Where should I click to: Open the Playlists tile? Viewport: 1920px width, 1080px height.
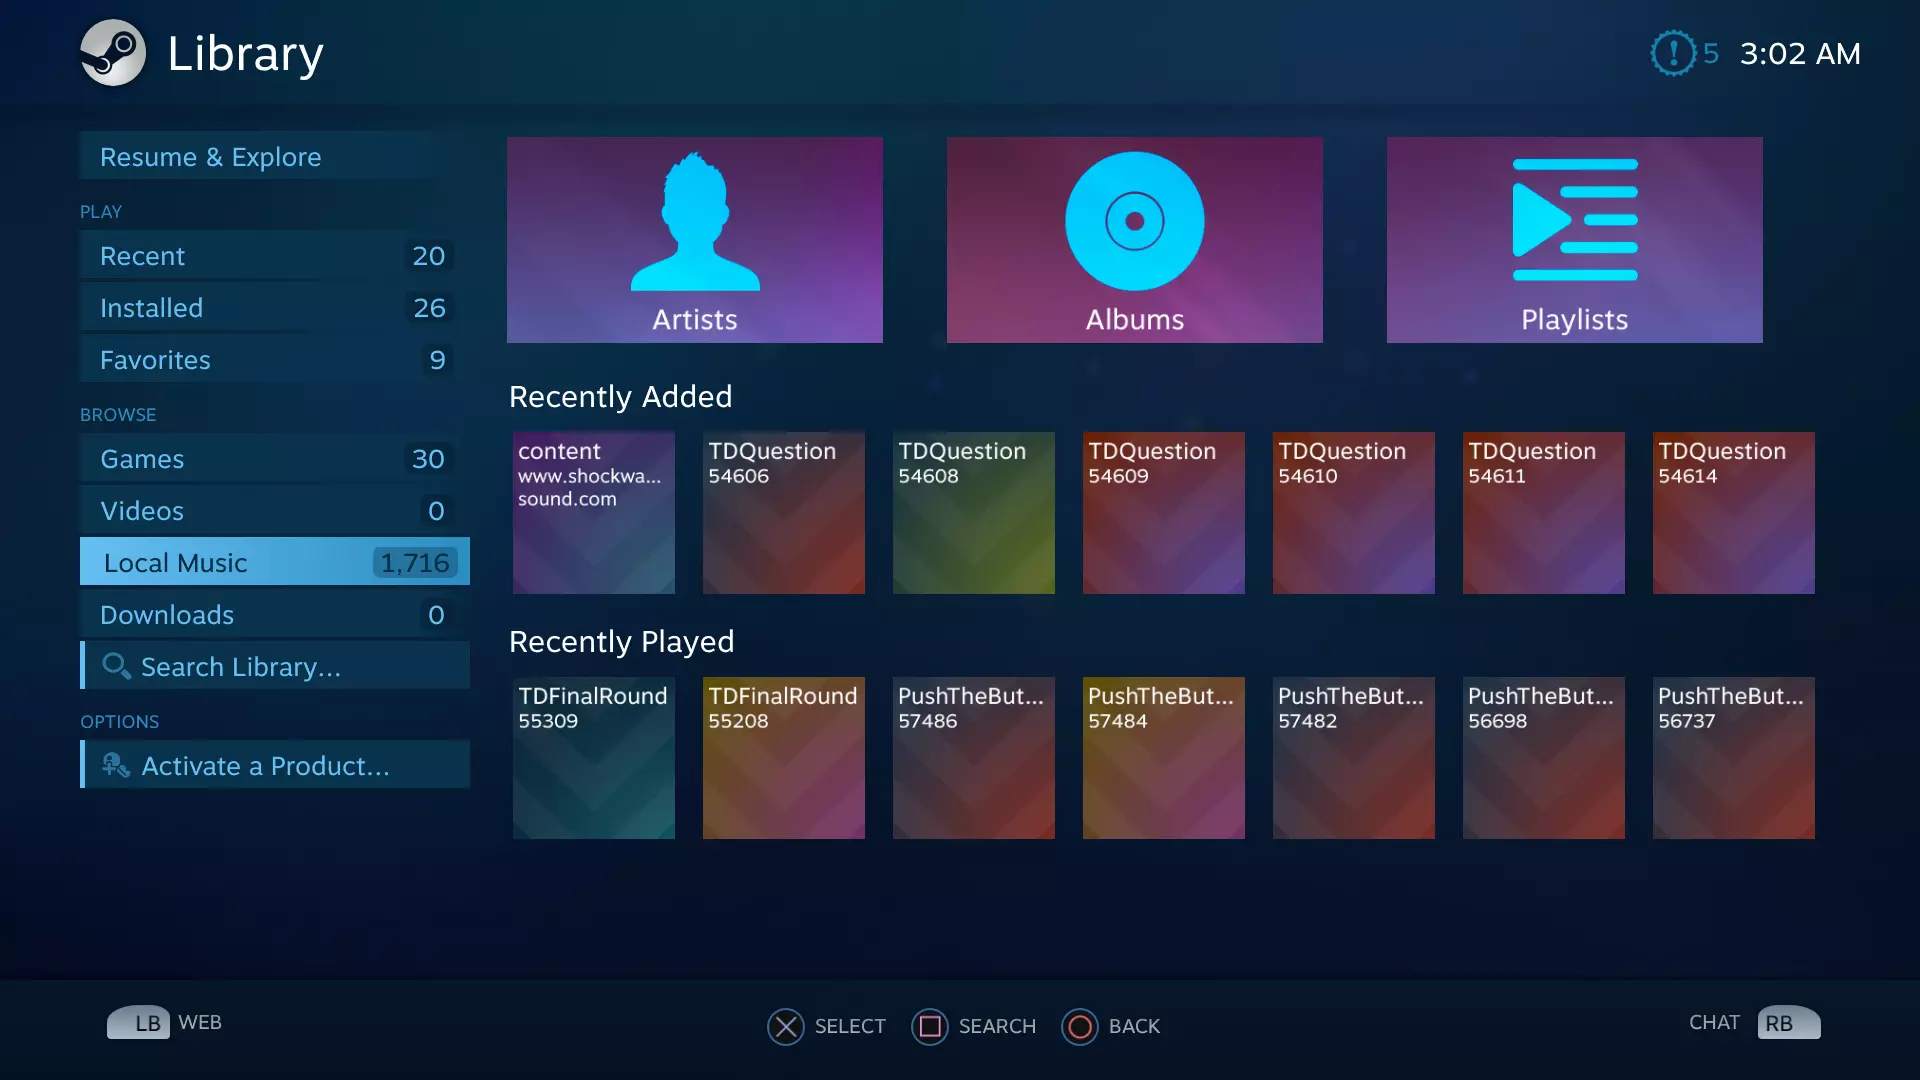[x=1574, y=240]
